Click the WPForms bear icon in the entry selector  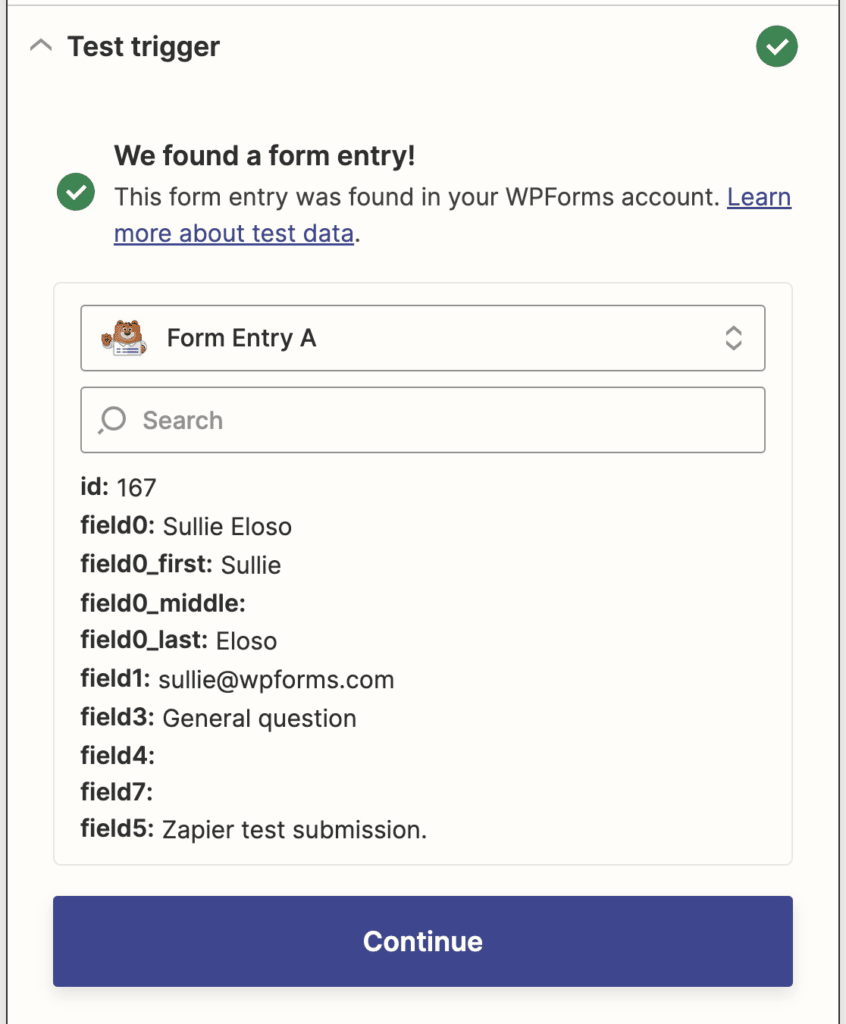click(x=125, y=337)
